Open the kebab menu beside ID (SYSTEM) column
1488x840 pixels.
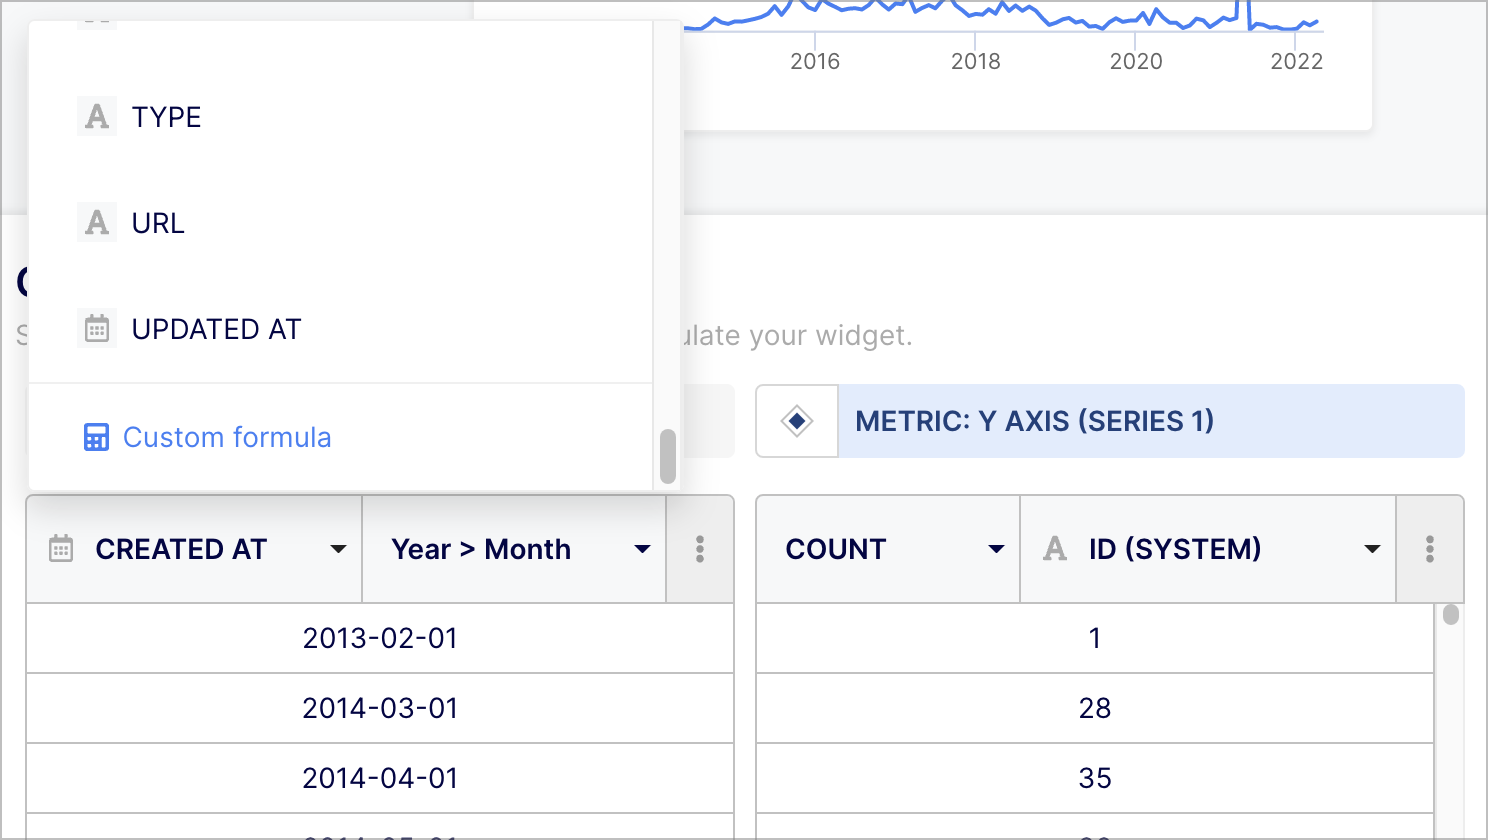point(1430,549)
